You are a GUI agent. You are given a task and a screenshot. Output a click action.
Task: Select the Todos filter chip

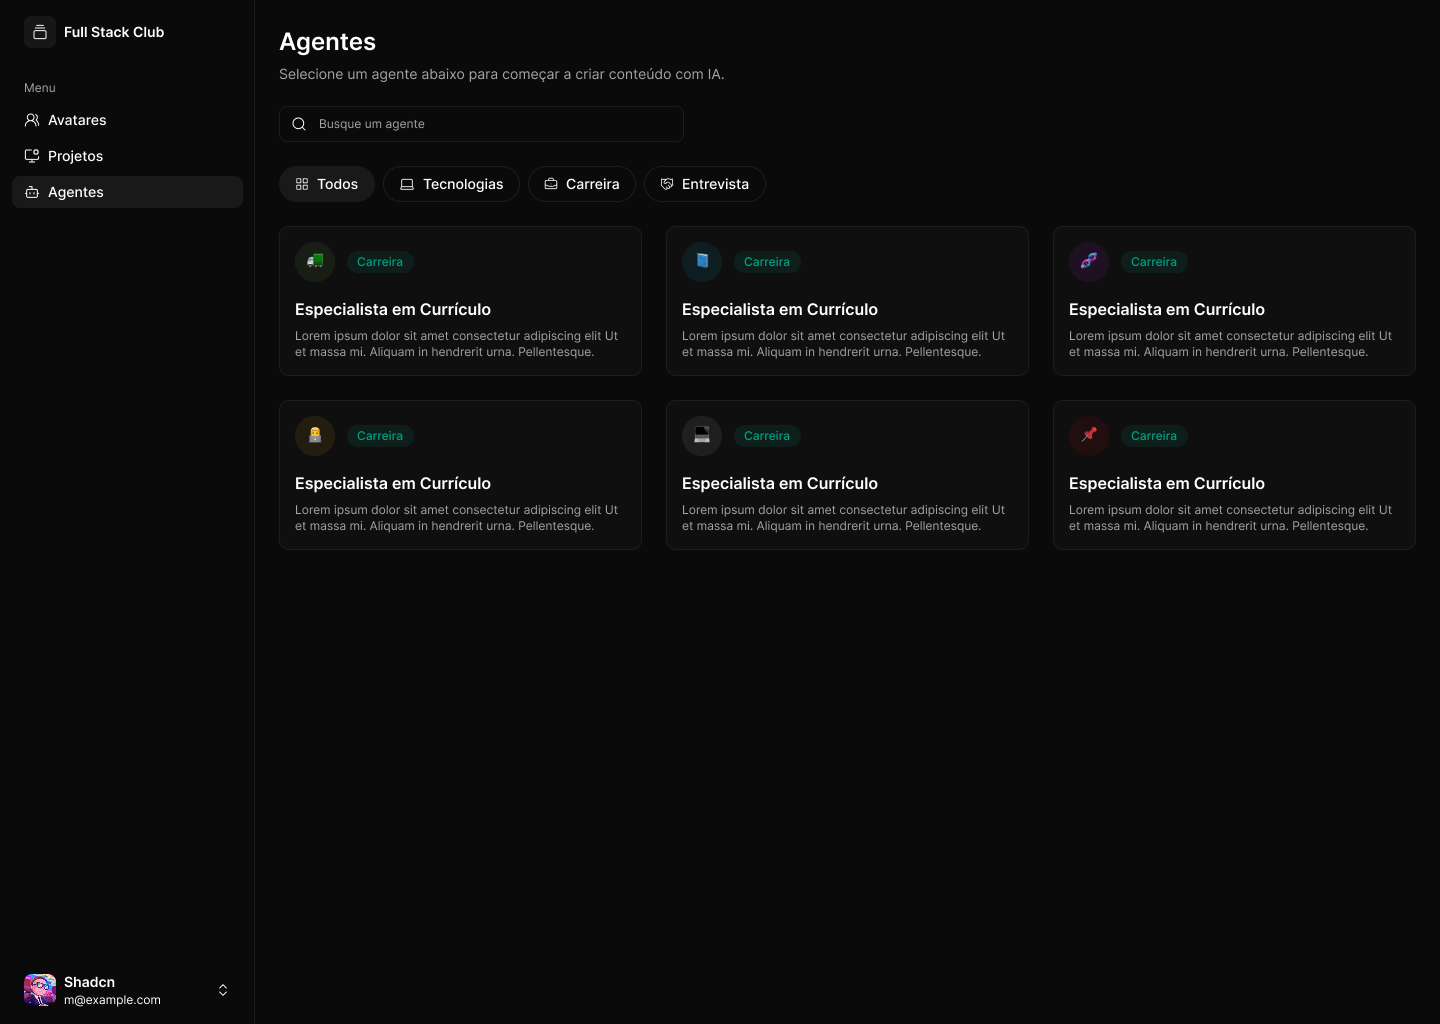tap(327, 184)
